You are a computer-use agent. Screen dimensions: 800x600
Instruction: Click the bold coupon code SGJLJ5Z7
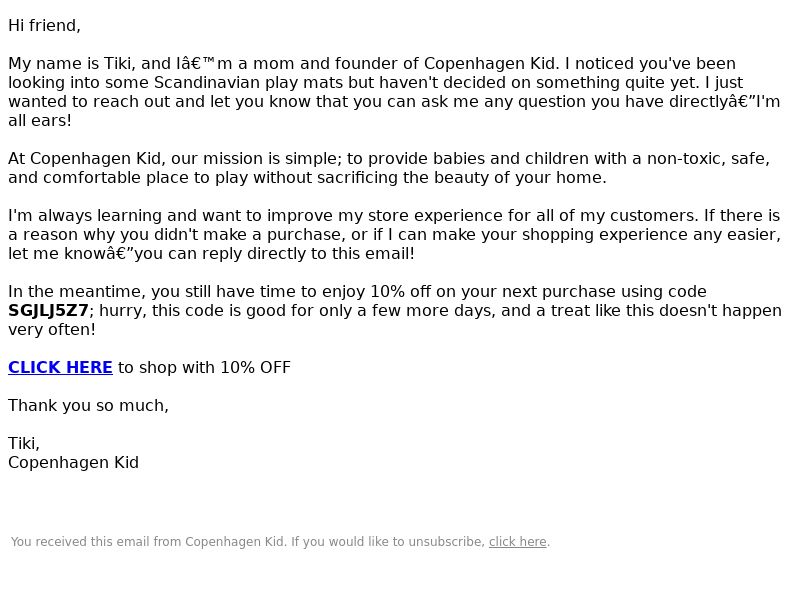click(48, 311)
